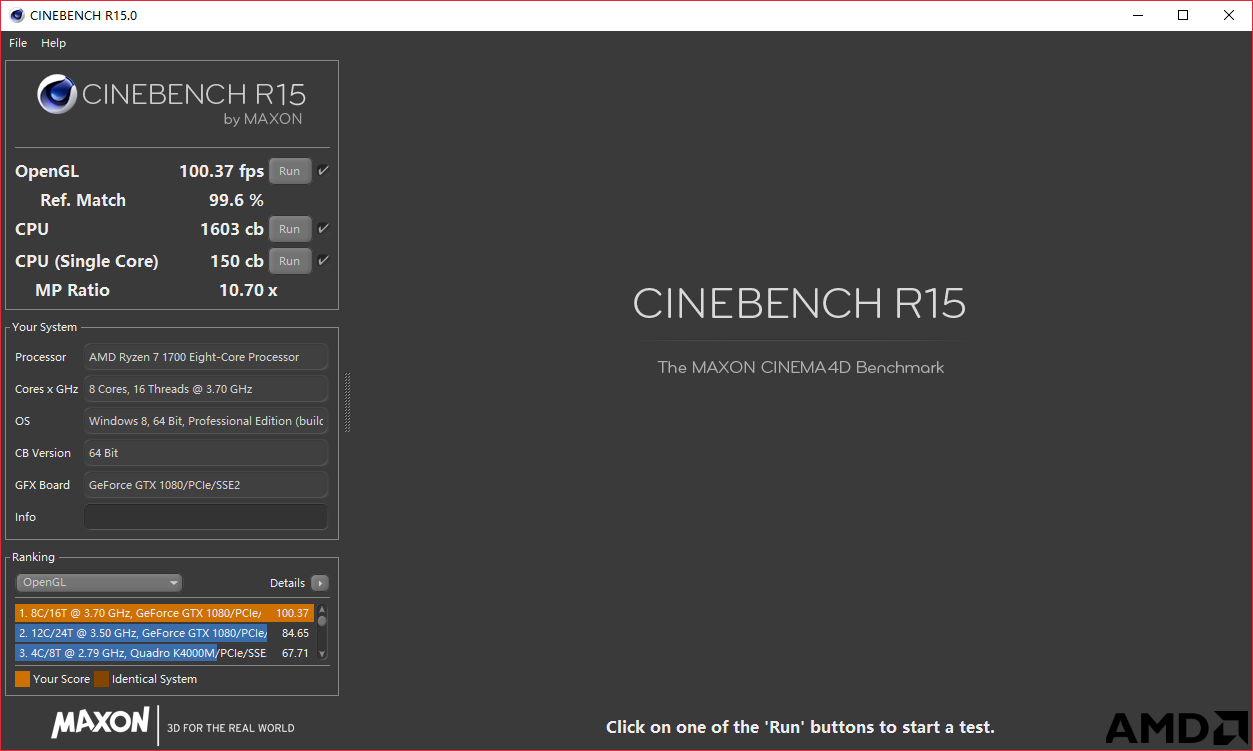The width and height of the screenshot is (1253, 751).
Task: Click the Cinebench title bar app icon
Action: click(17, 15)
